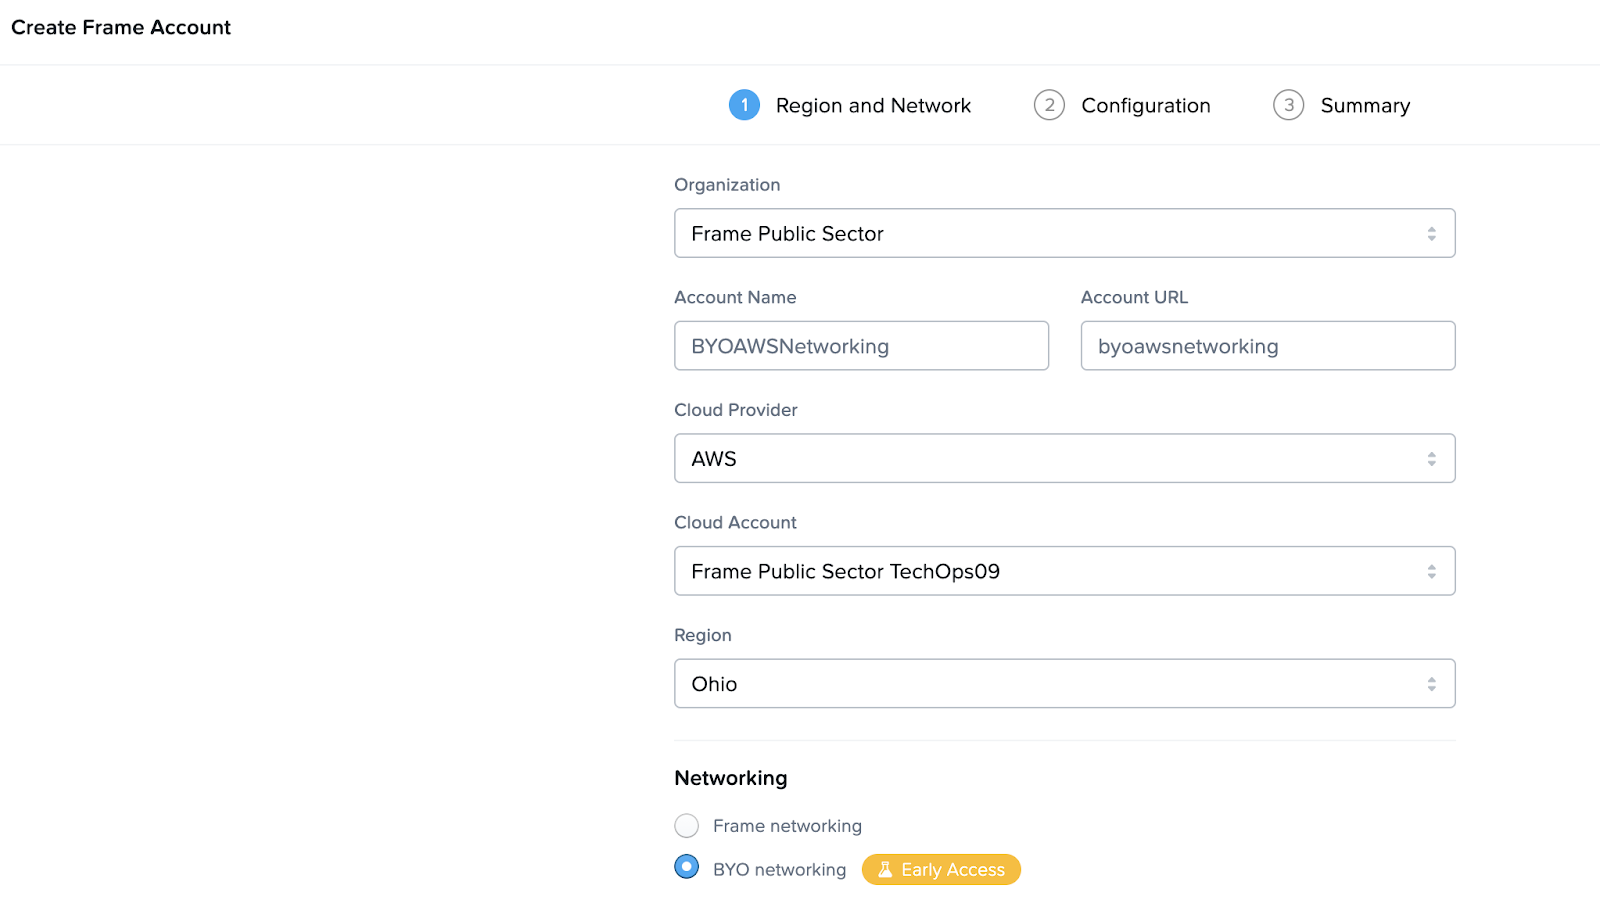Select the Frame networking radio button

687,826
